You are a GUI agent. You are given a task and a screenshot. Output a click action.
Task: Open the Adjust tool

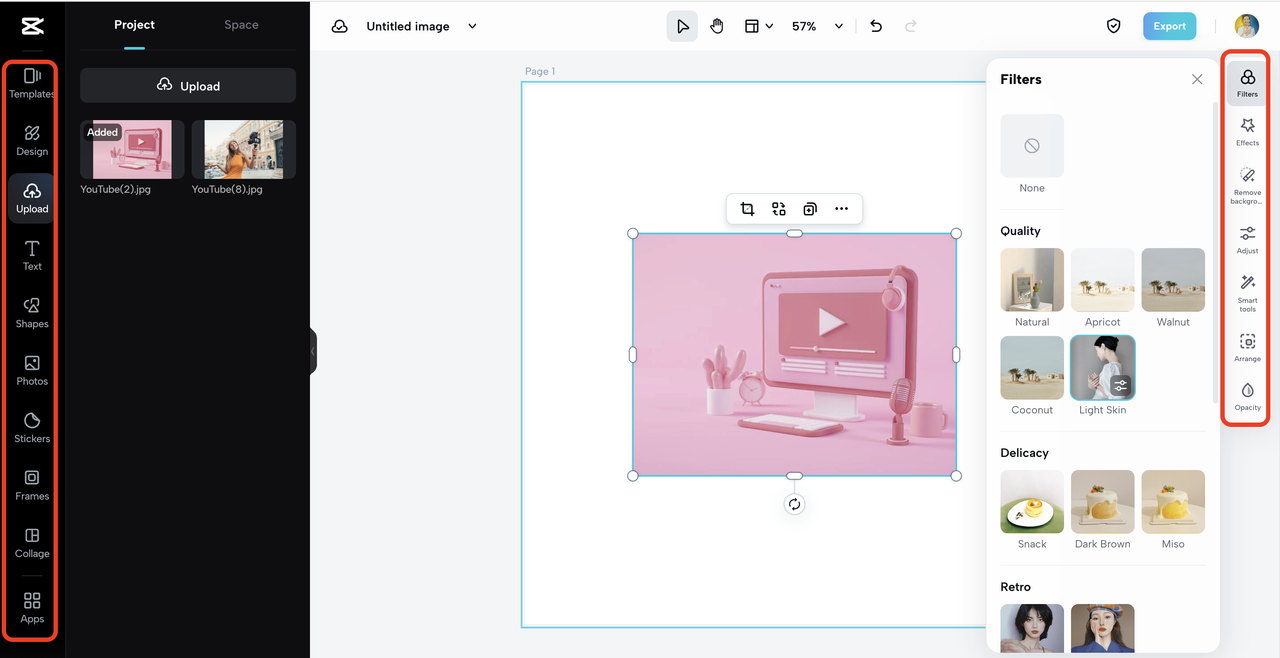coord(1247,240)
